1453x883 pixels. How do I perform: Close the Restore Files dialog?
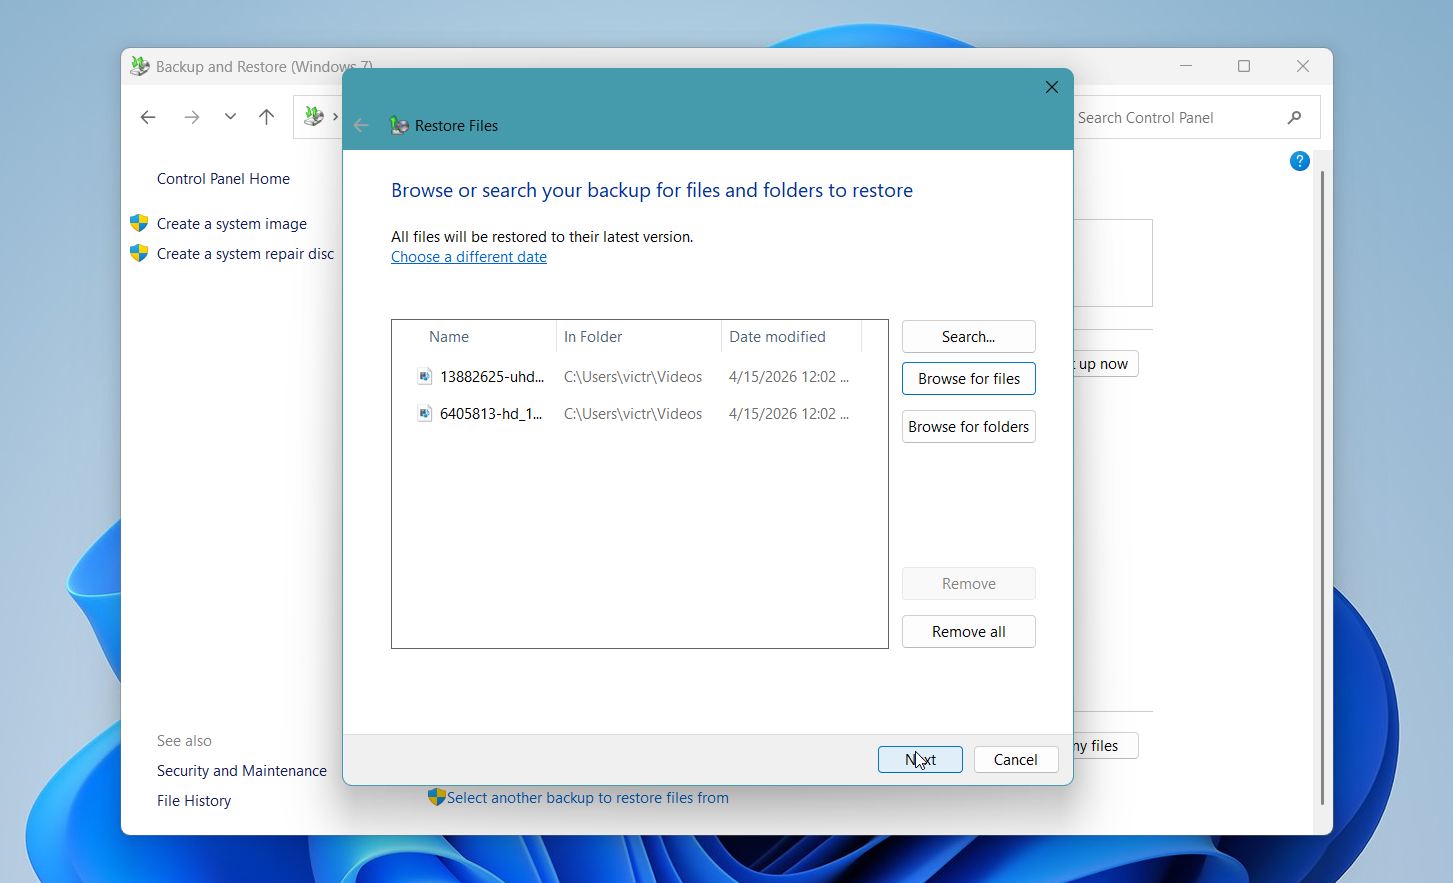tap(1051, 88)
